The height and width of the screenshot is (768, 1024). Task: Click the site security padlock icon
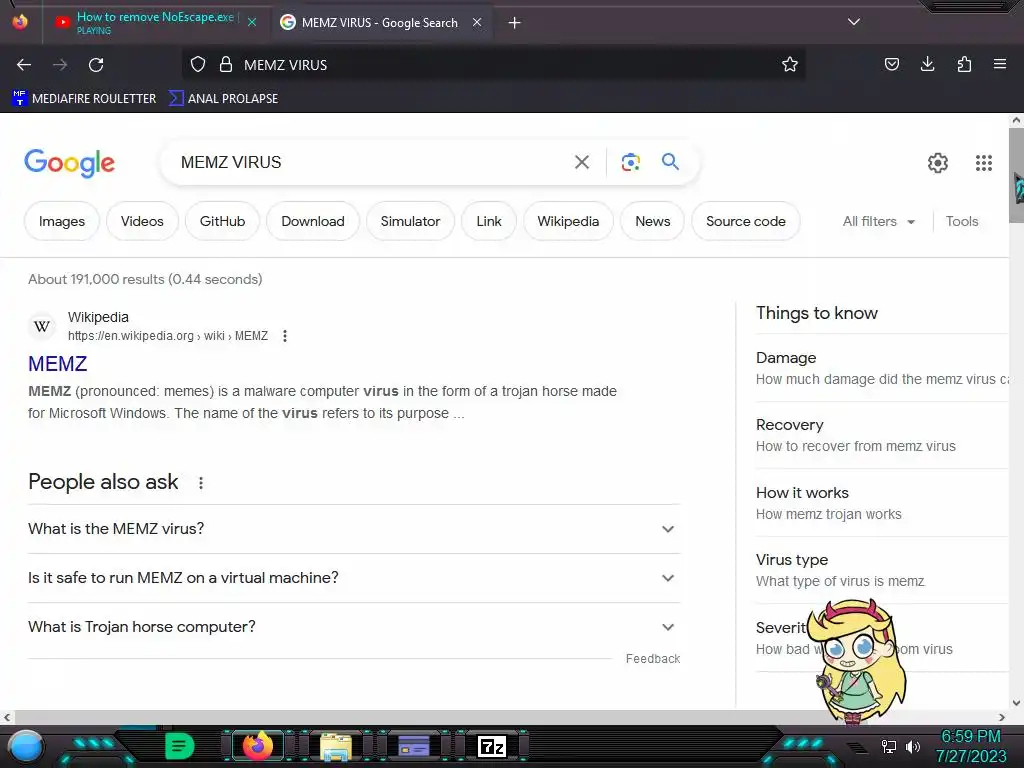(x=226, y=65)
